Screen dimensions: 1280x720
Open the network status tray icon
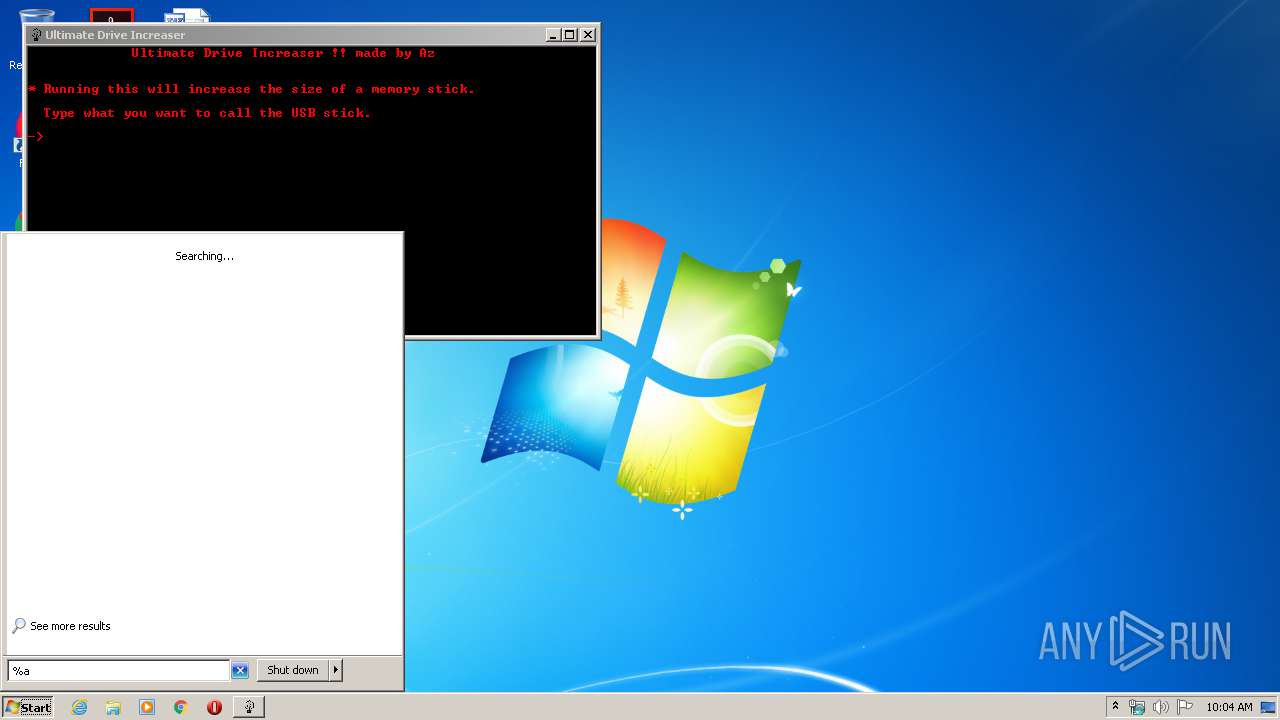tap(1137, 707)
